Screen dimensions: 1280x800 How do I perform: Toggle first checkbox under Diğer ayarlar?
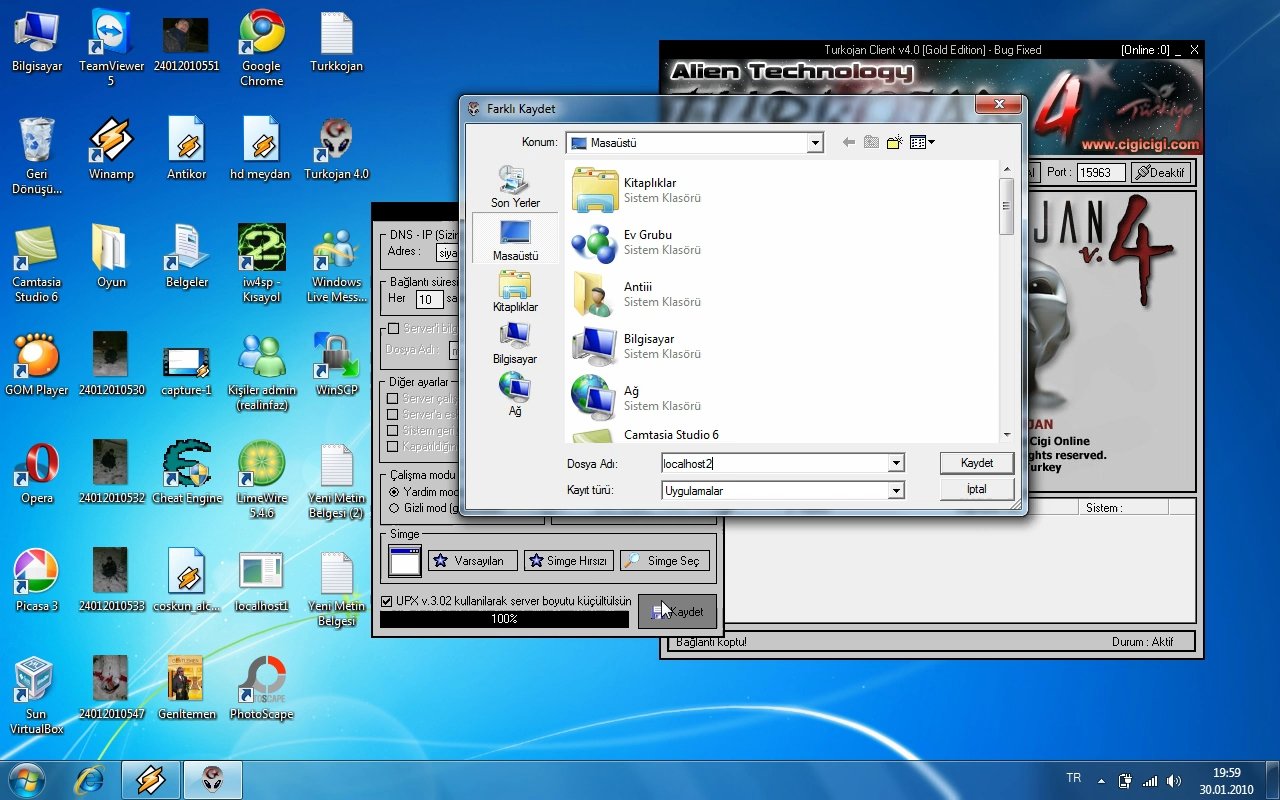click(x=393, y=398)
